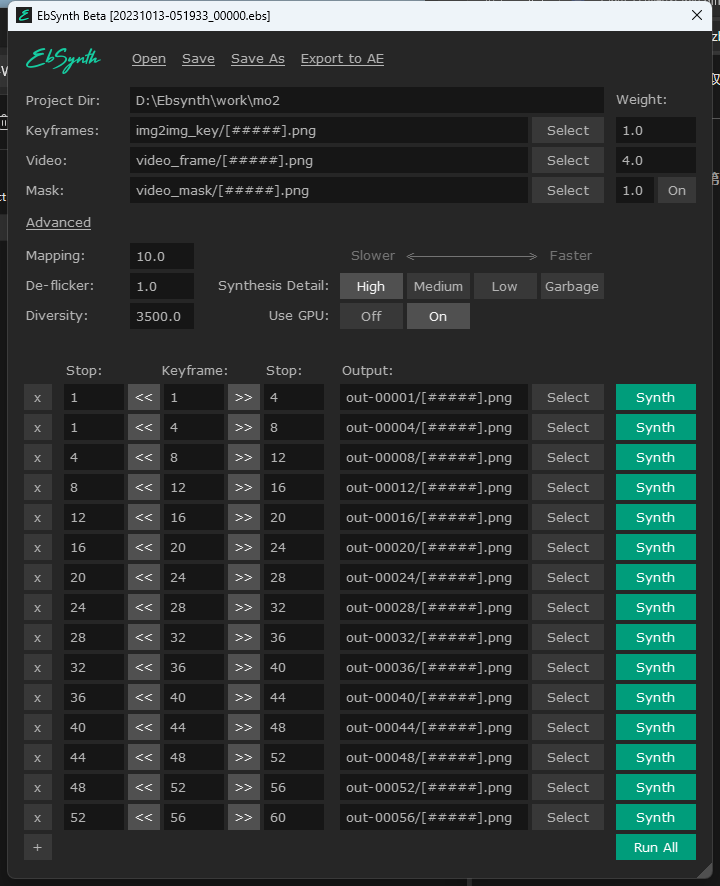Synth the out-00056 output row
720x886 pixels.
[656, 817]
